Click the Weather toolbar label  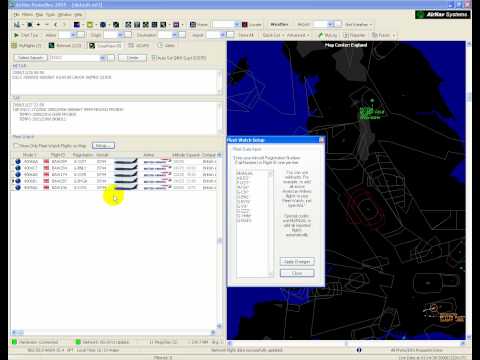pos(279,25)
